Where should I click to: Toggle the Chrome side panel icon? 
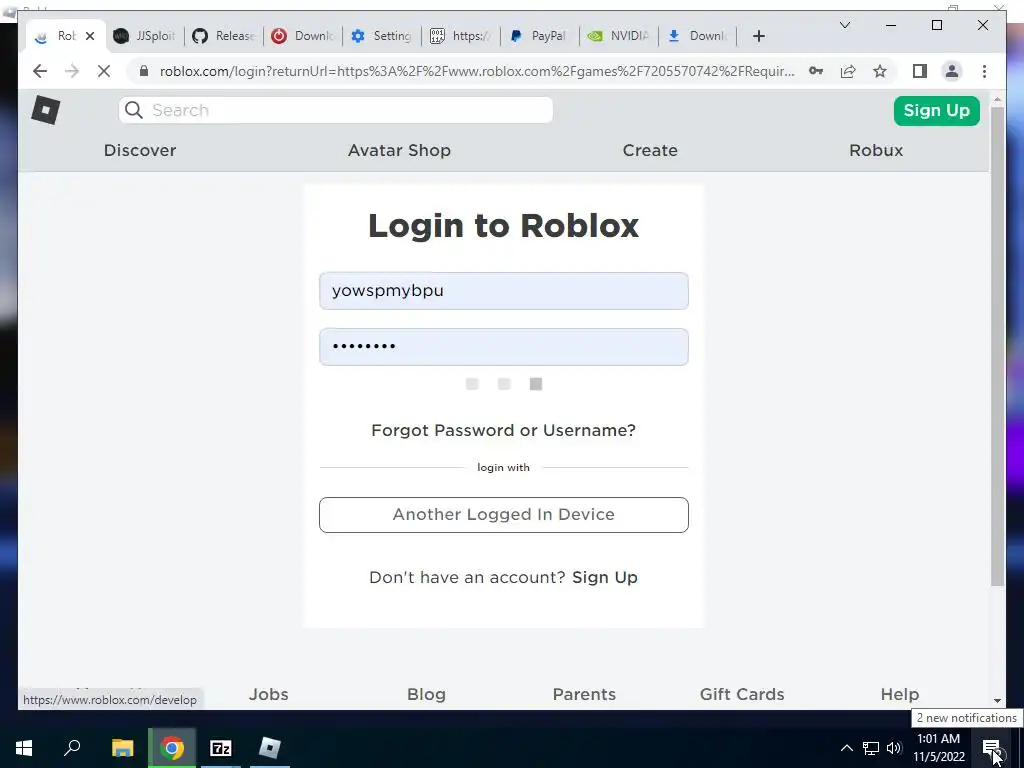920,71
